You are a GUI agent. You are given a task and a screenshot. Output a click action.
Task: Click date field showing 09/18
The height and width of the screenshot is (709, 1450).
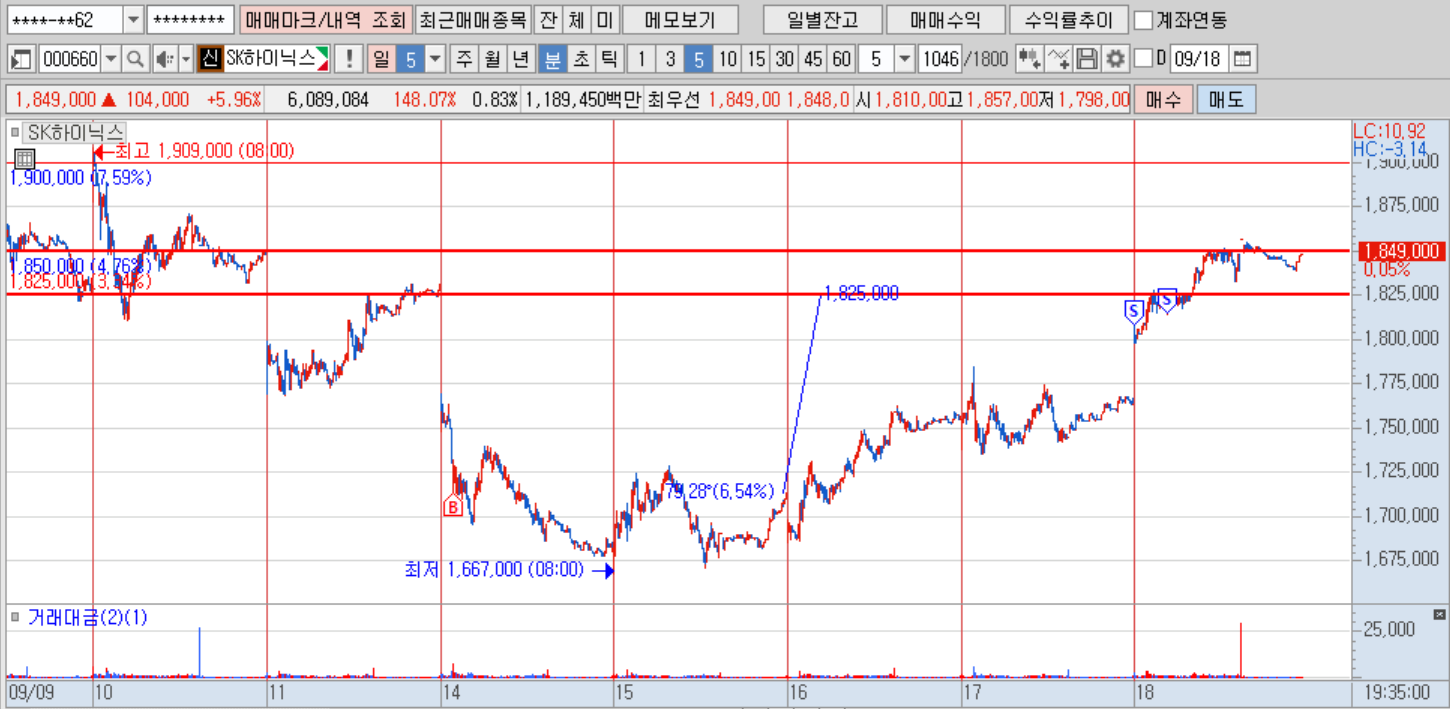coord(1198,59)
